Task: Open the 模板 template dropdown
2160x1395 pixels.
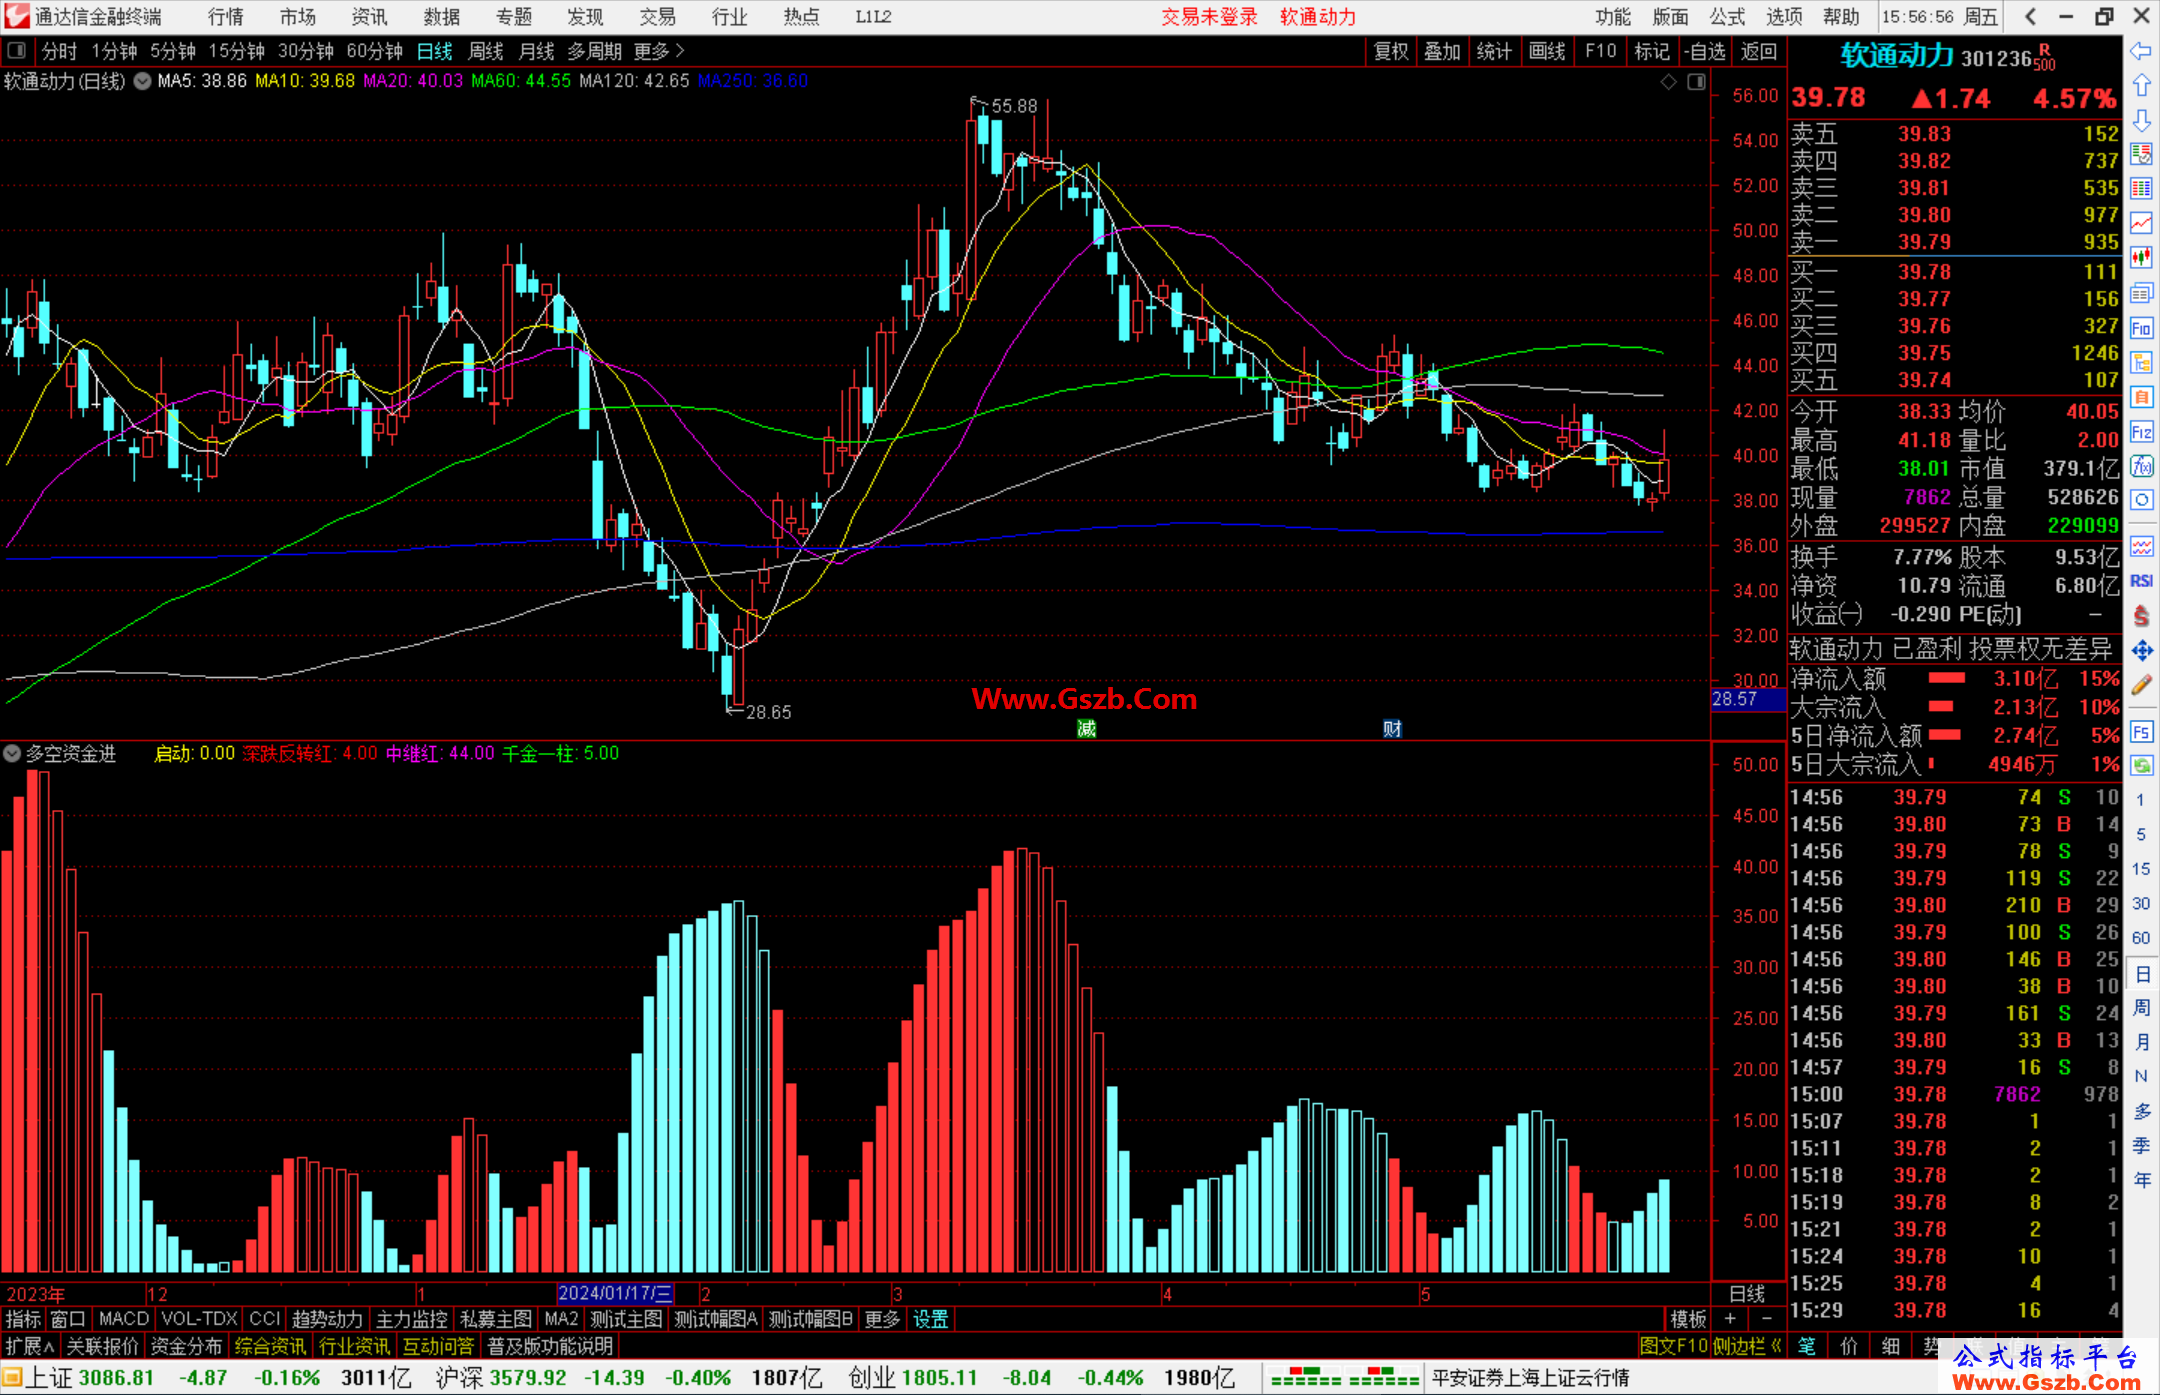Action: point(1688,1319)
